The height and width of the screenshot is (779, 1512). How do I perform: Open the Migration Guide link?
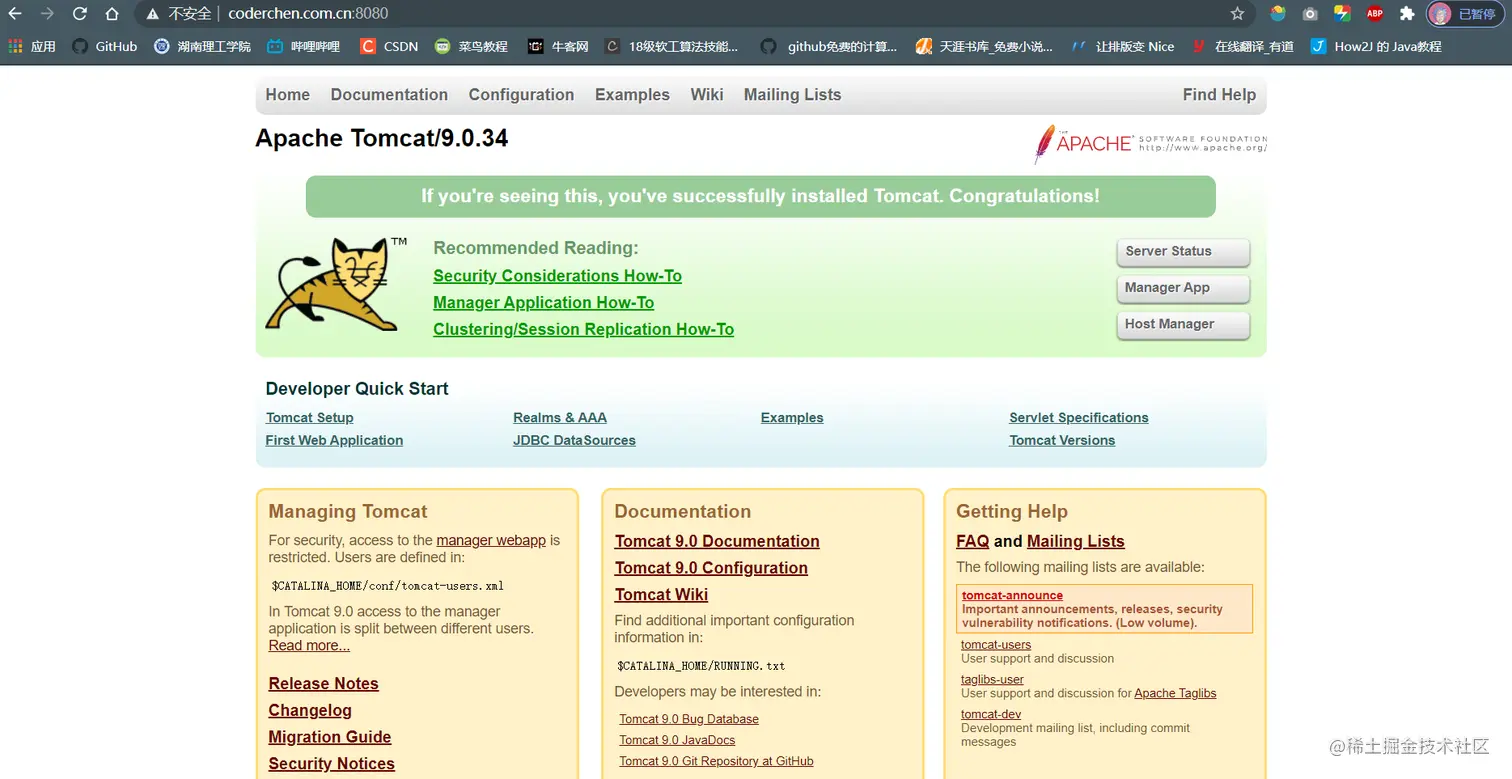click(x=329, y=737)
